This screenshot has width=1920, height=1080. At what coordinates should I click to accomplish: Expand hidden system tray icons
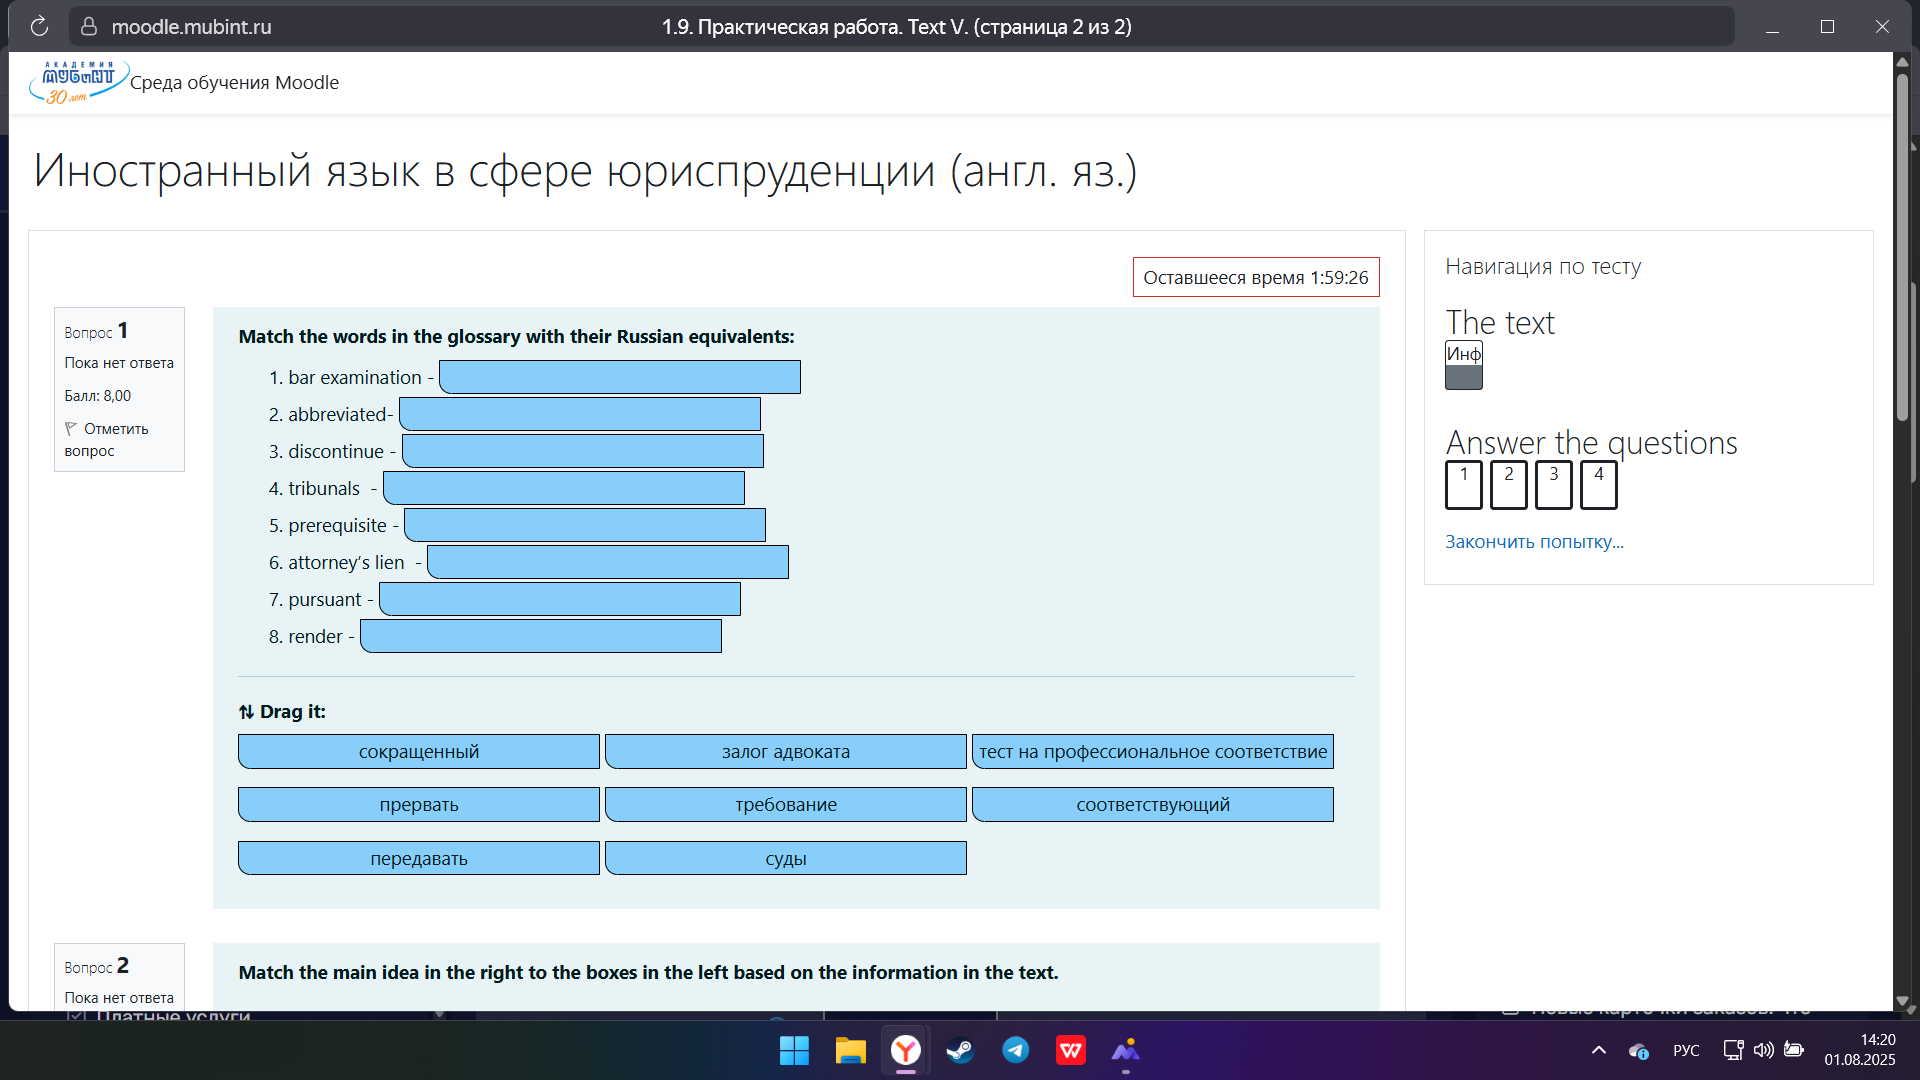click(x=1598, y=1050)
